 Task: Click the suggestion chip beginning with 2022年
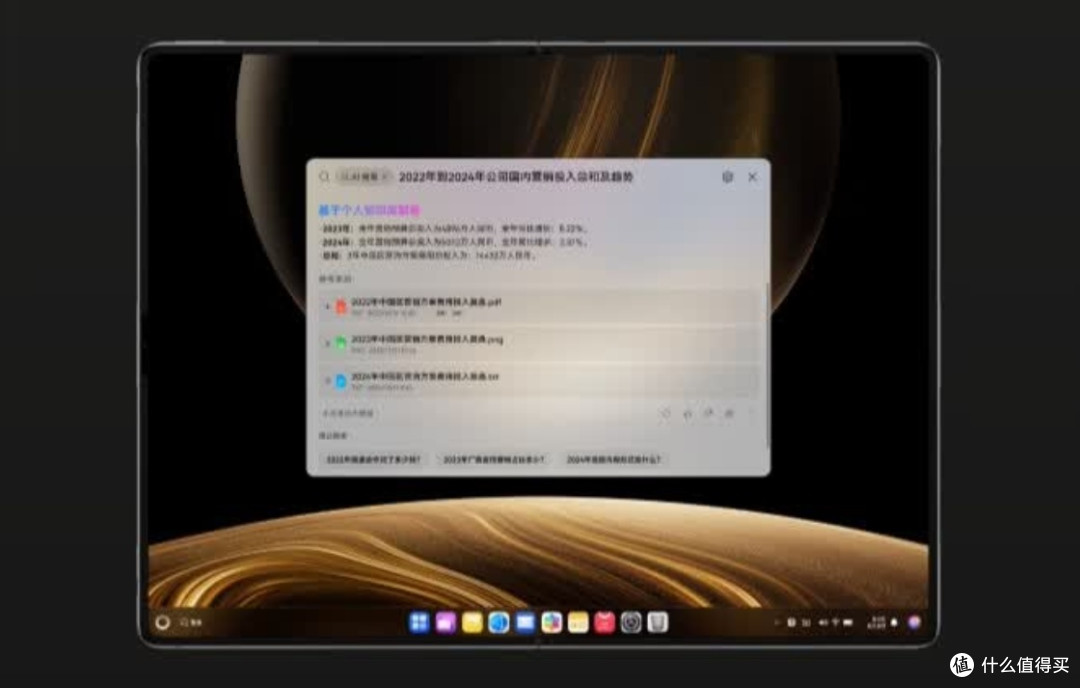tap(373, 459)
